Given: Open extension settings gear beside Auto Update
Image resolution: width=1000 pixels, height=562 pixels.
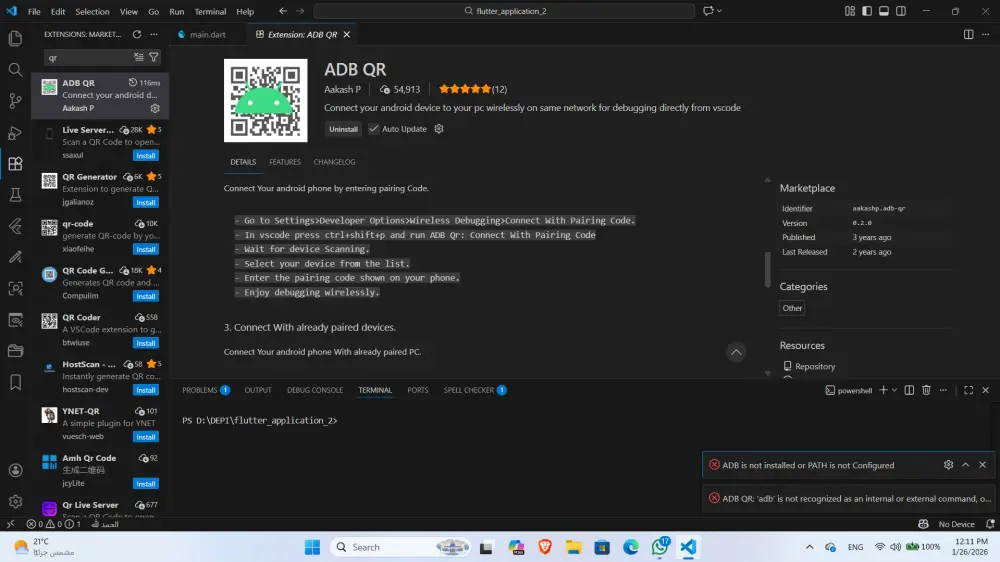Looking at the screenshot, I should coord(439,129).
